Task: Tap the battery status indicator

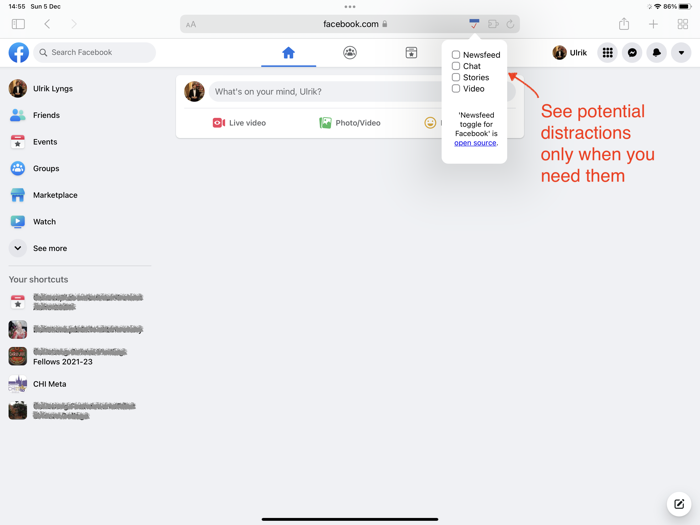Action: coord(685,7)
